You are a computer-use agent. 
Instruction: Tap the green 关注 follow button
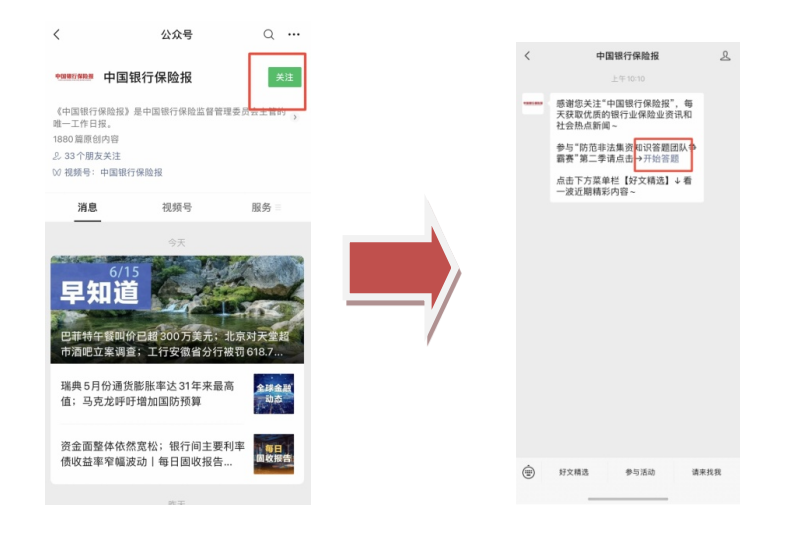pos(285,77)
